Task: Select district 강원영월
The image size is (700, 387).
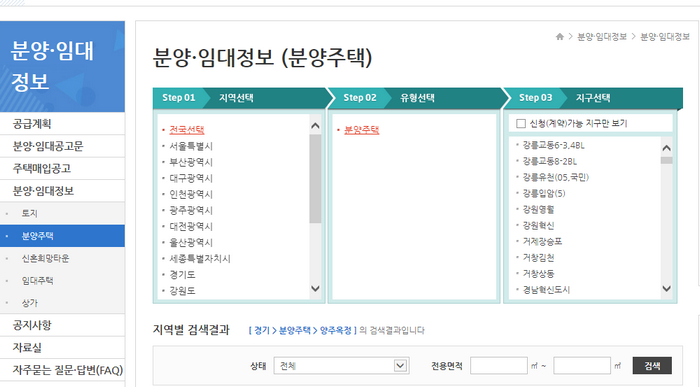Action: (x=538, y=209)
